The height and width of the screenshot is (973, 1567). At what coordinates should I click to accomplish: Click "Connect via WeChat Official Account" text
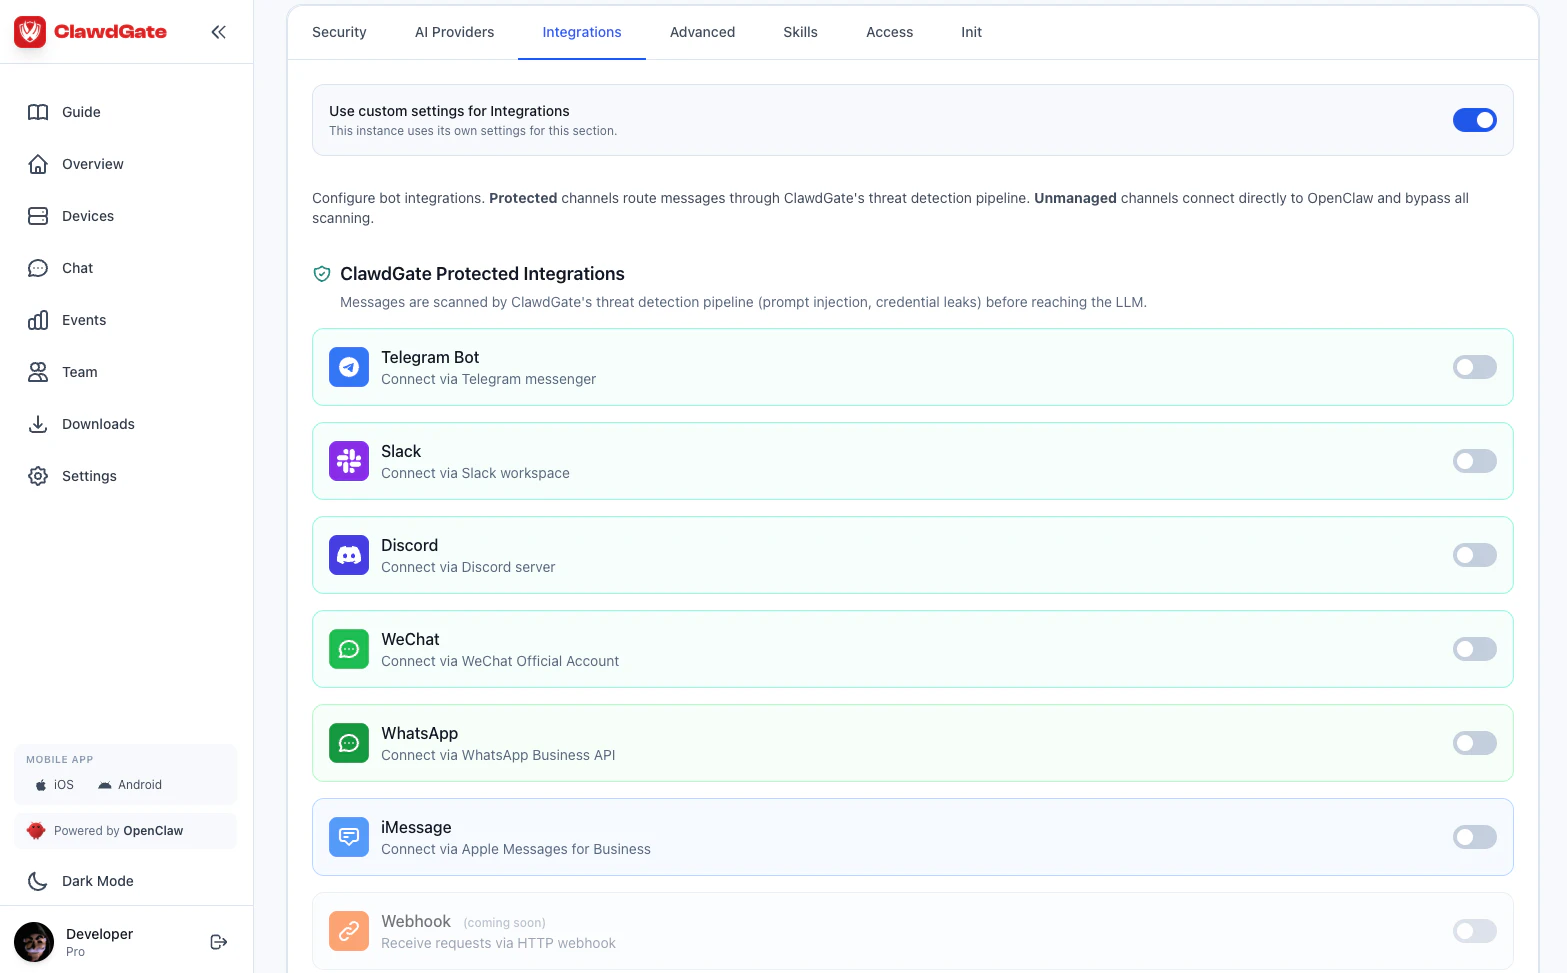[500, 661]
